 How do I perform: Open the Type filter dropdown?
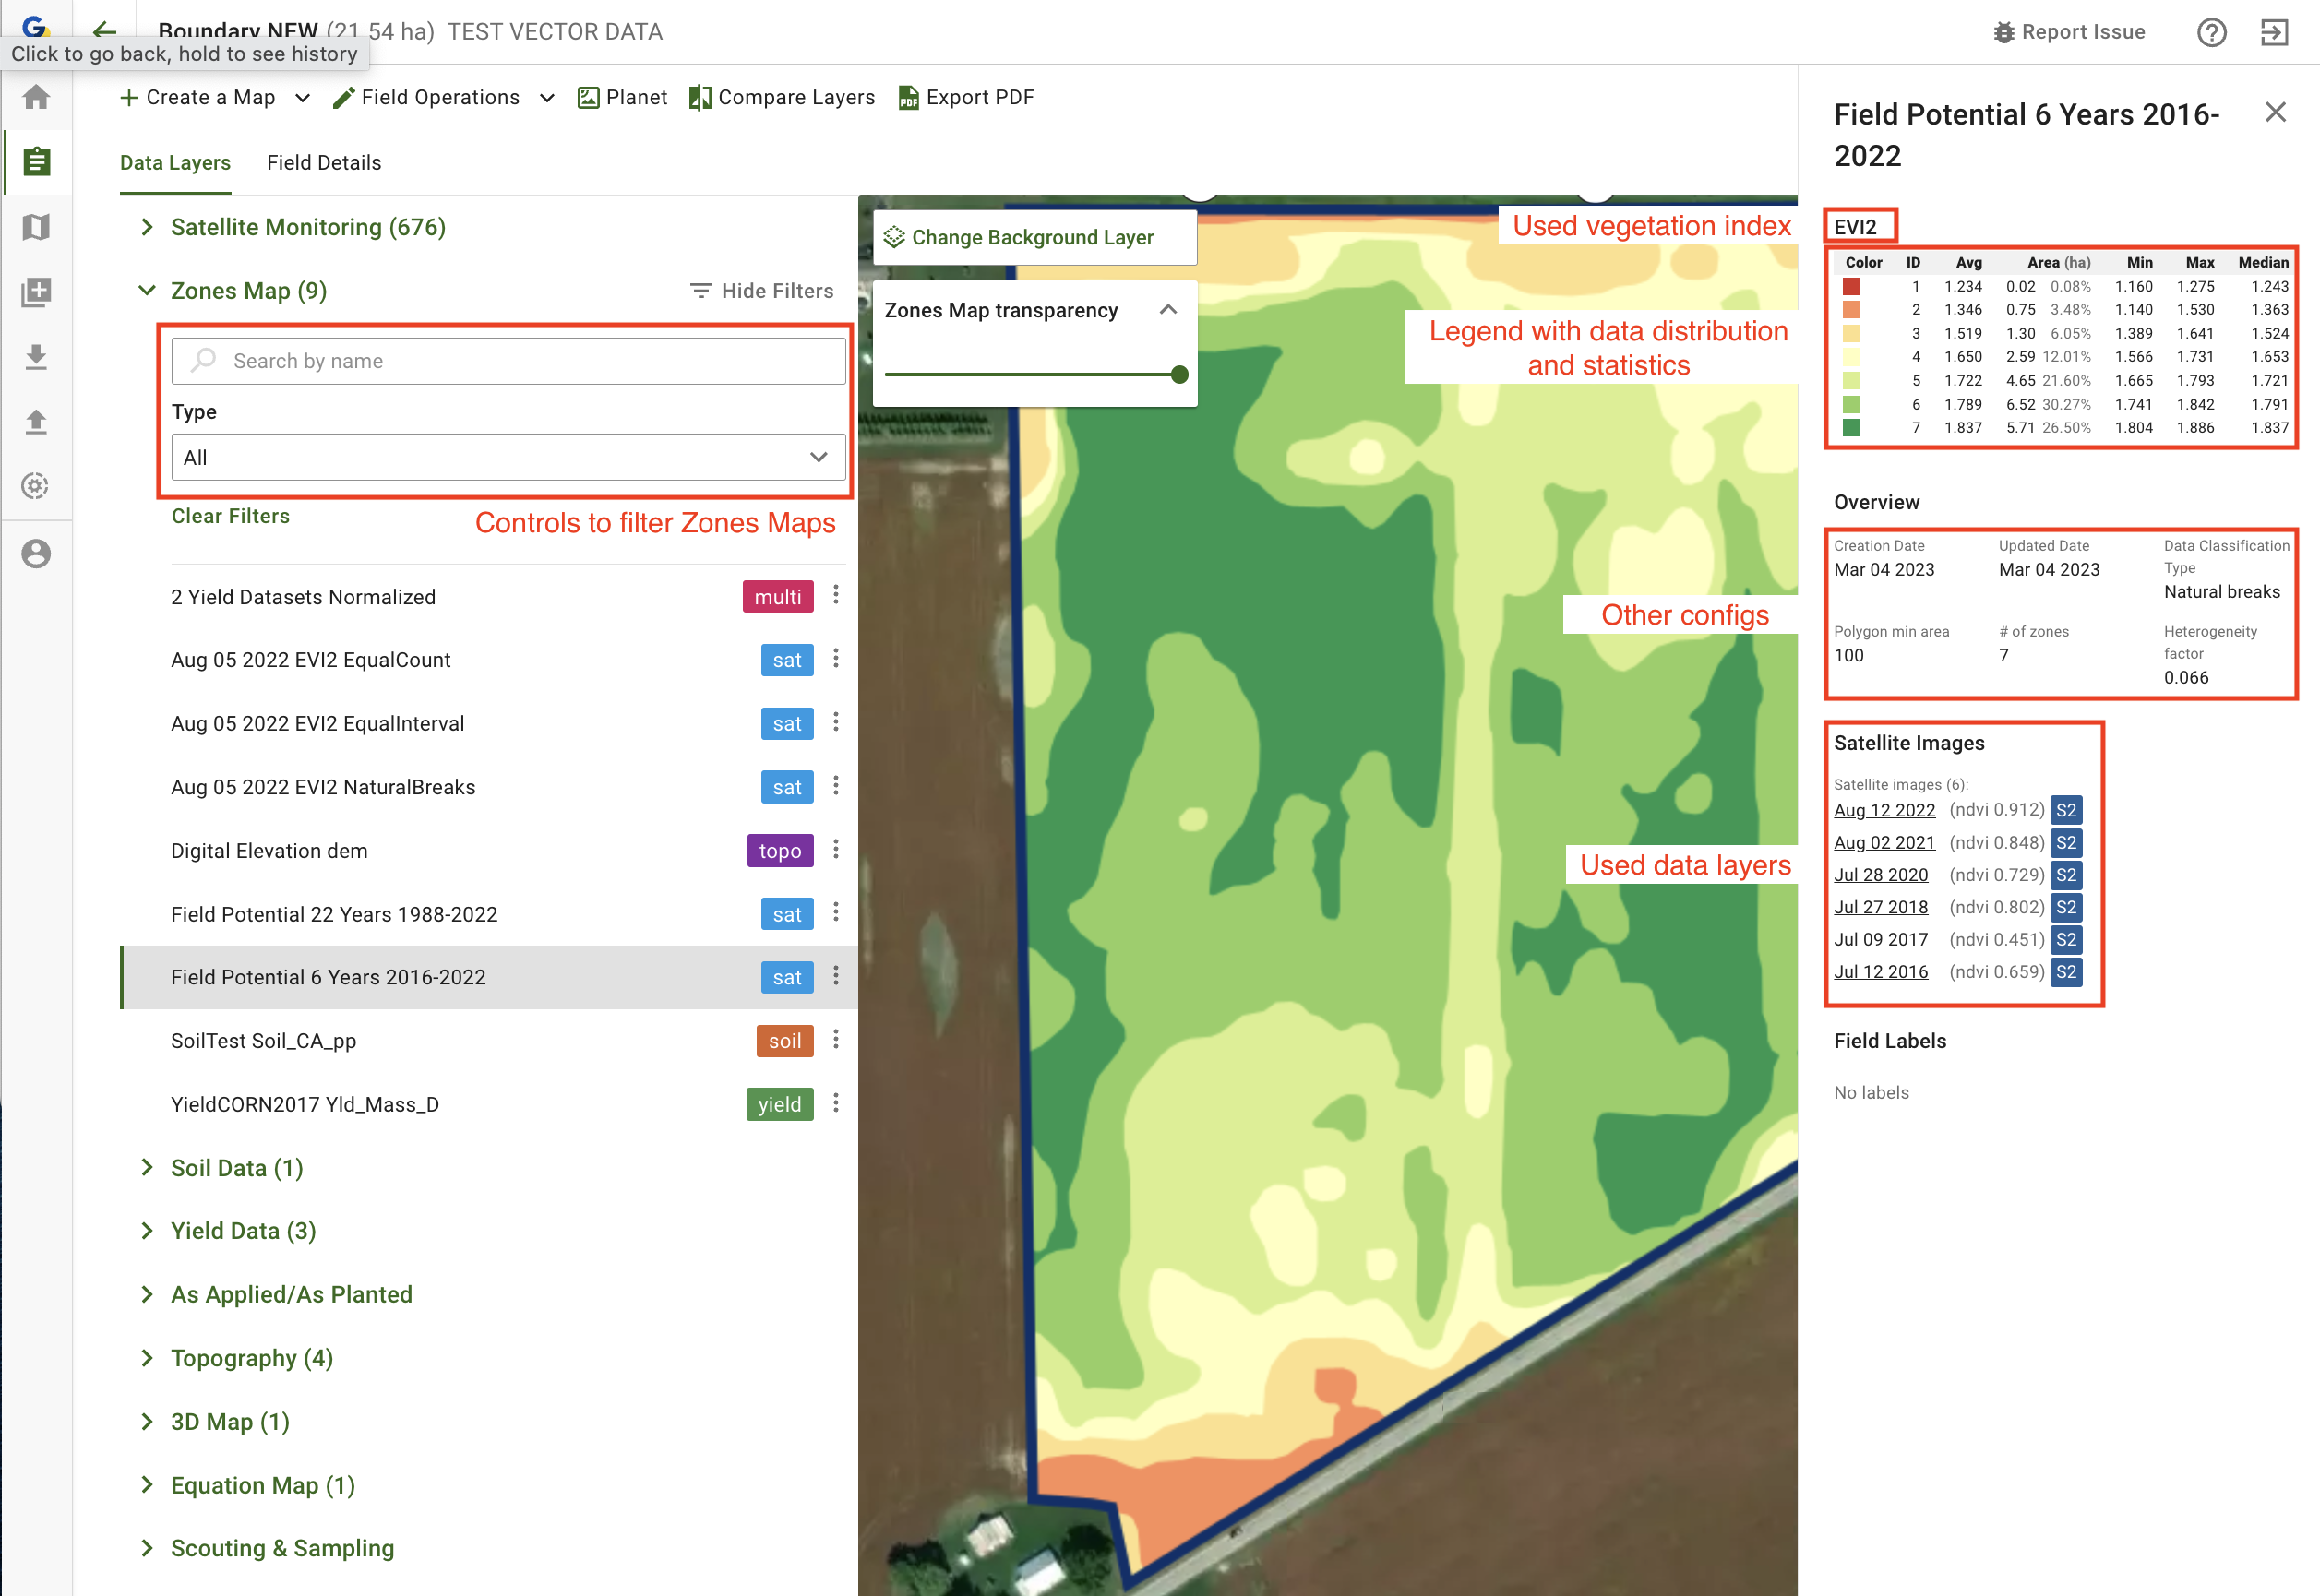(x=508, y=457)
